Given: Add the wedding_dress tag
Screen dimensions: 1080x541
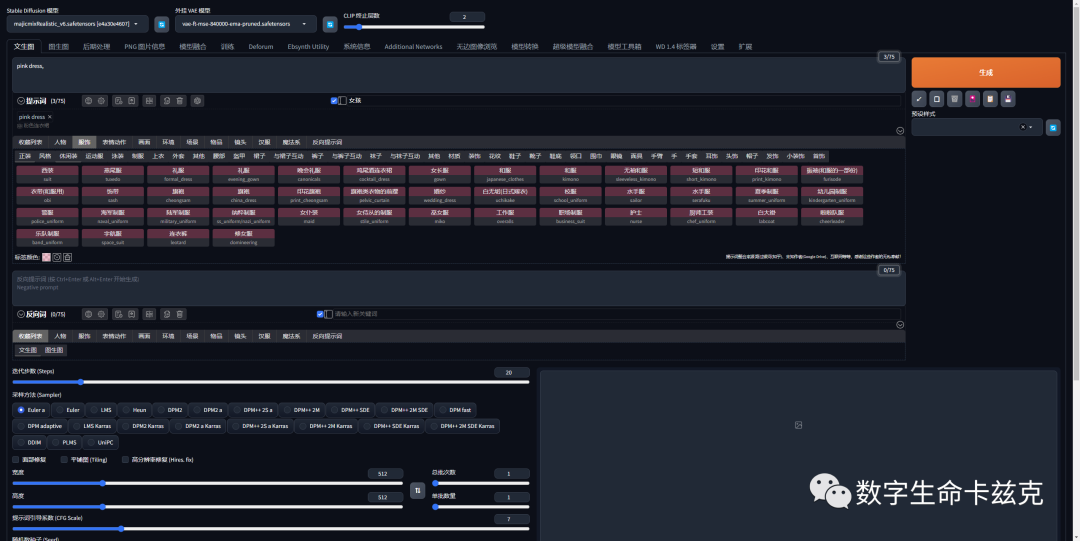Looking at the screenshot, I should tap(439, 195).
